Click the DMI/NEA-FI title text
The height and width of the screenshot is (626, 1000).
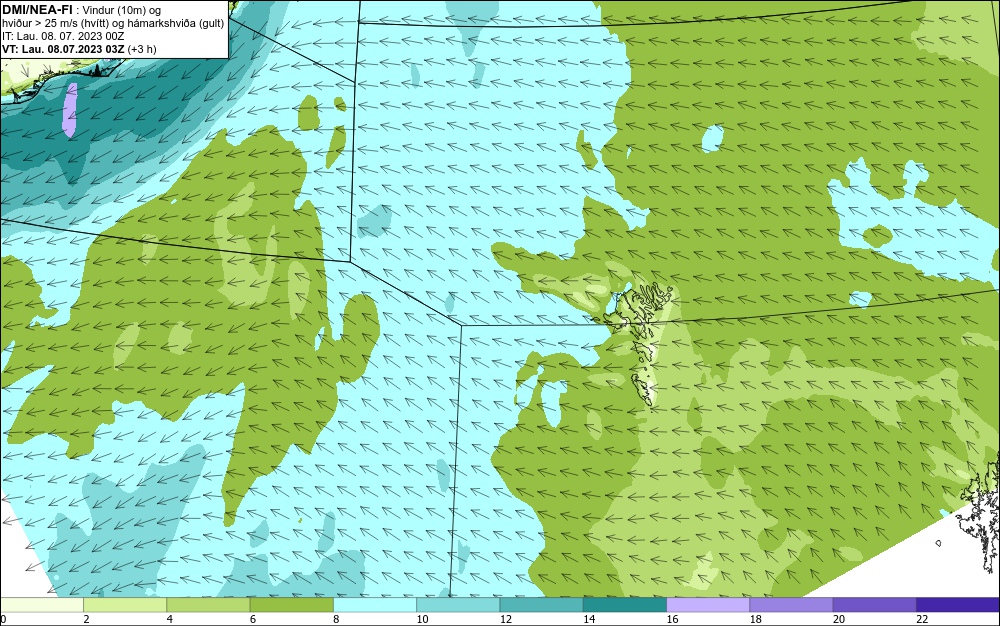[37, 10]
